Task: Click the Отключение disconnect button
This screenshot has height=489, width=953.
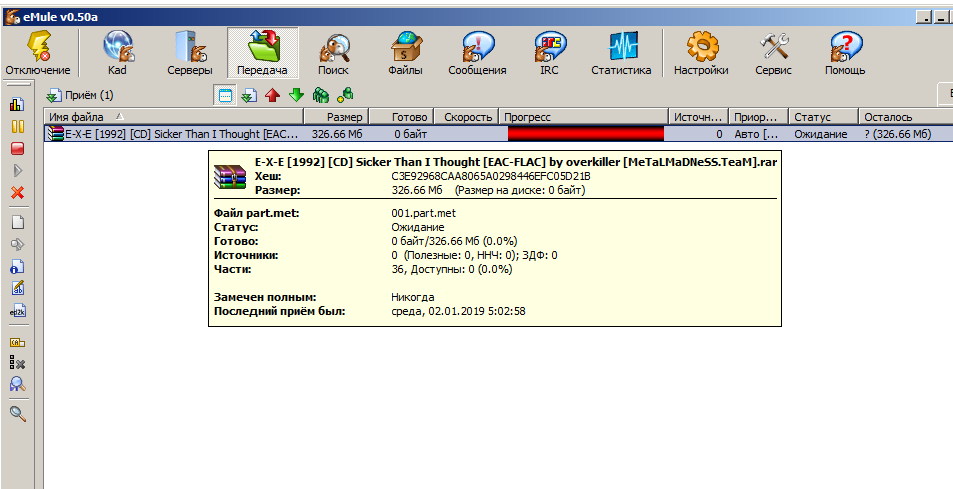Action: point(38,54)
